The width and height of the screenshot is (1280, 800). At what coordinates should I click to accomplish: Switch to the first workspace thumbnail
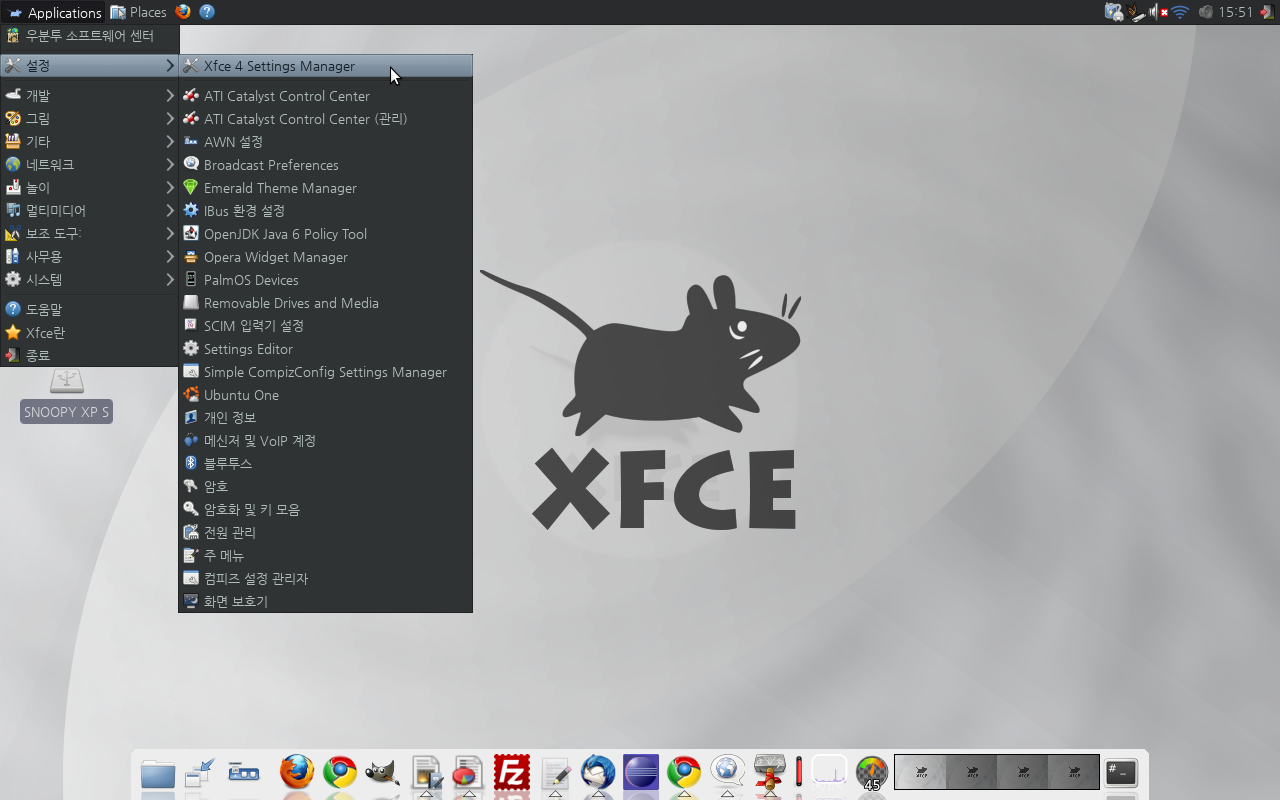pyautogui.click(x=921, y=772)
